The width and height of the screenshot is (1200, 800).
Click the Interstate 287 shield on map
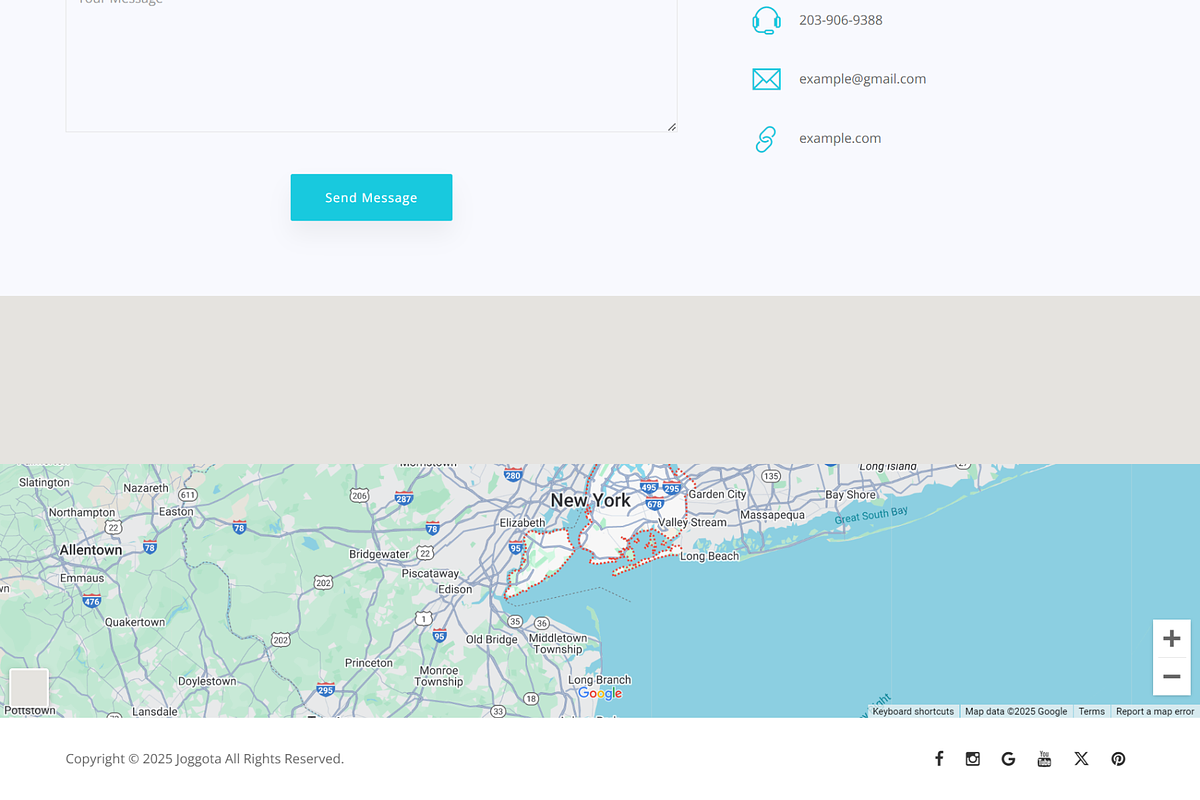404,498
